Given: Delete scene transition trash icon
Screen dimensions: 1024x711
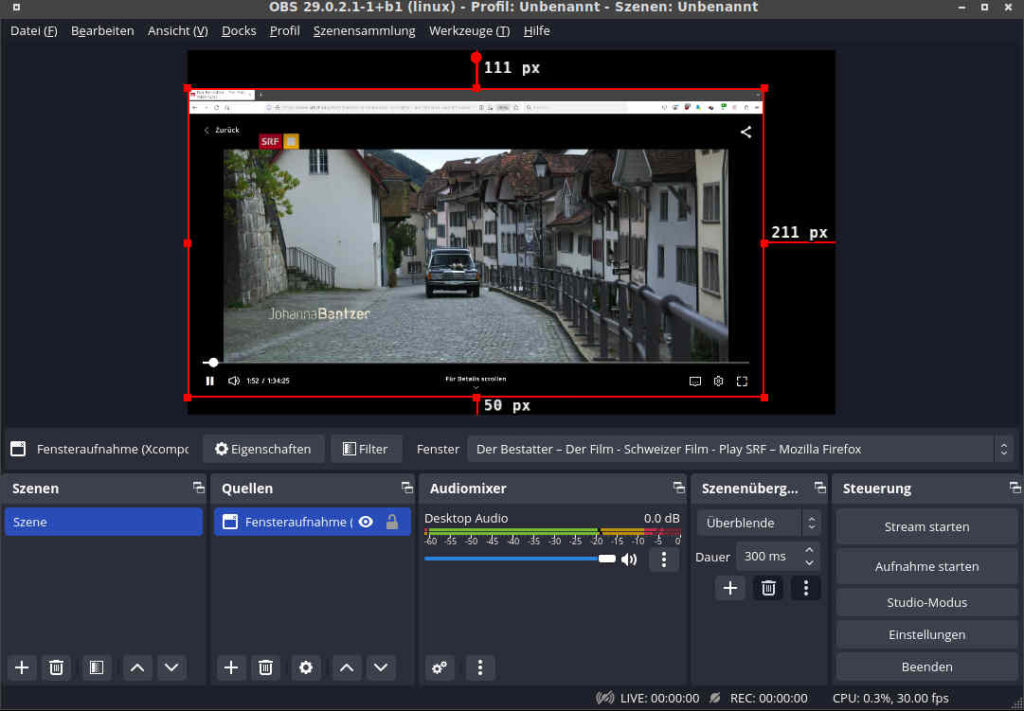Looking at the screenshot, I should (x=768, y=588).
